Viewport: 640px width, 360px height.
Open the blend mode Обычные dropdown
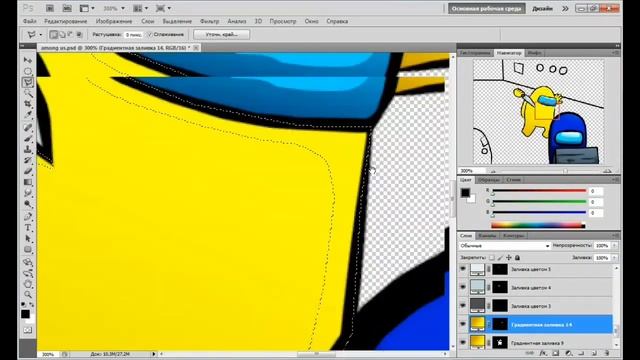[504, 246]
